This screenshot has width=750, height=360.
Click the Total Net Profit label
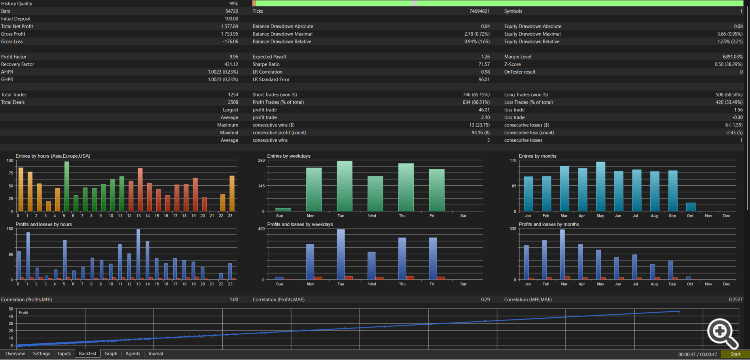coord(17,26)
